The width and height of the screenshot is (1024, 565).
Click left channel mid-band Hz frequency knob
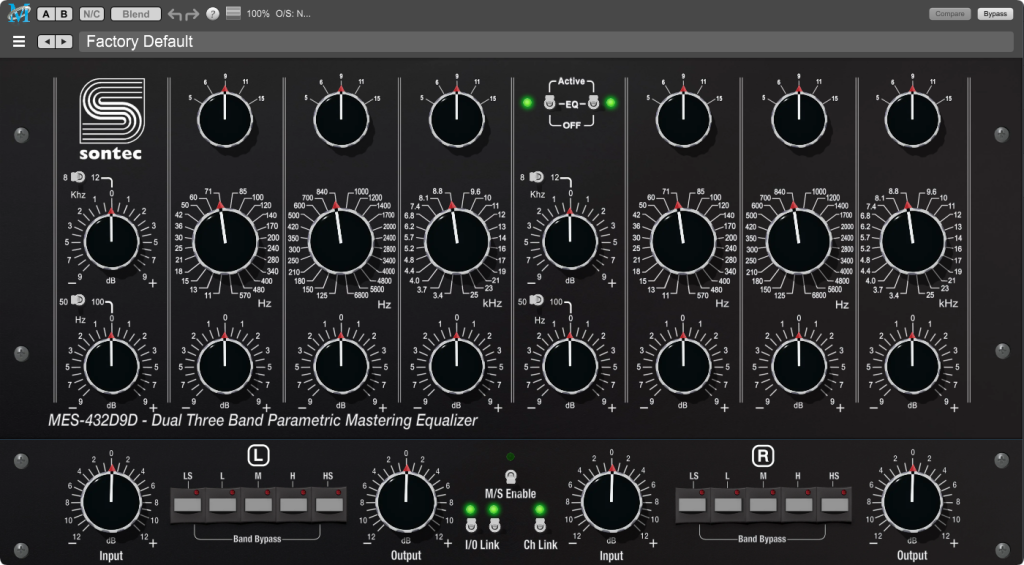[341, 241]
